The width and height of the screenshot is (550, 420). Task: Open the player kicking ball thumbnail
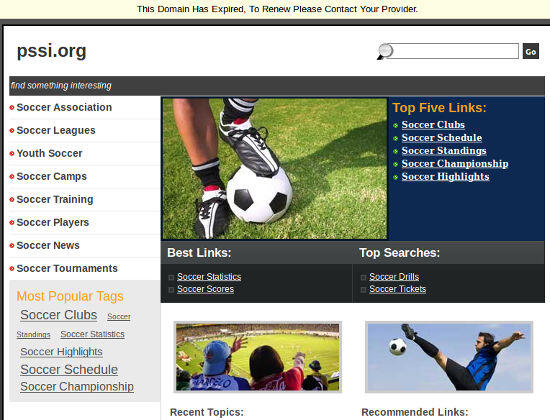(449, 357)
